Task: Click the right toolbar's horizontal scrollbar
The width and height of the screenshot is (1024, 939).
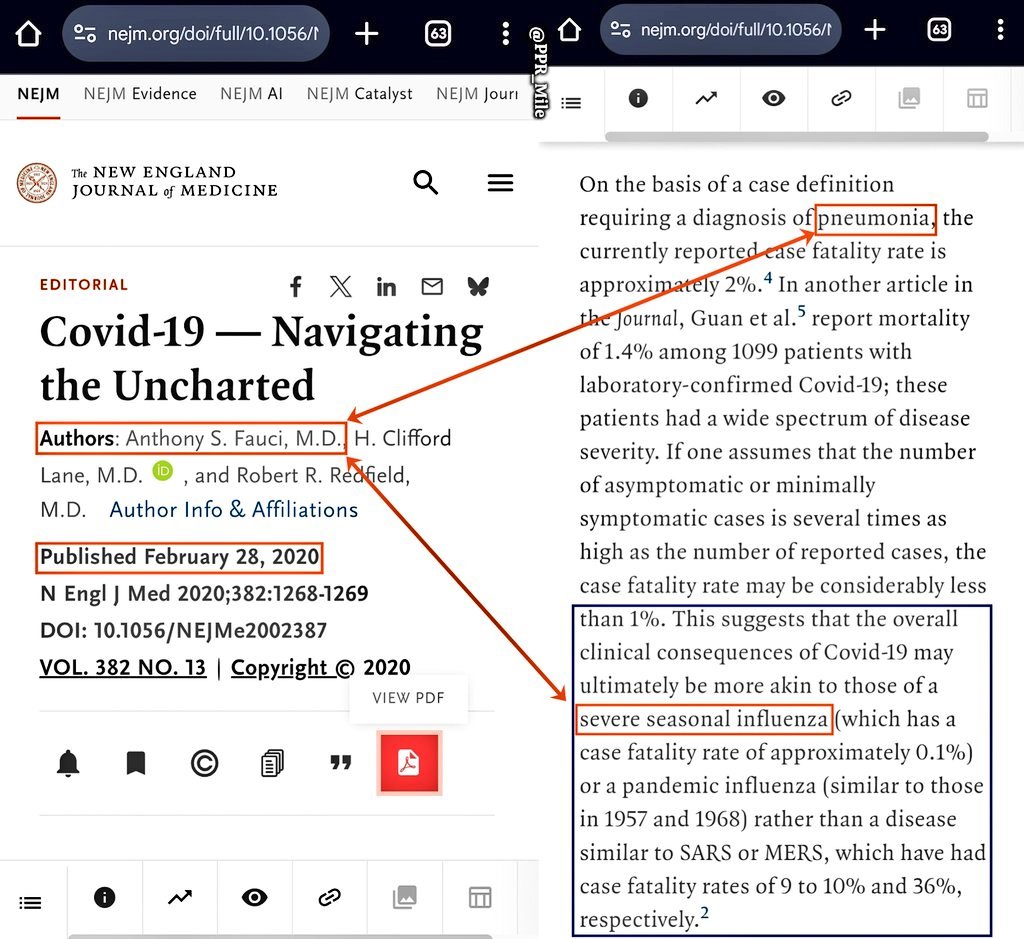Action: [796, 136]
